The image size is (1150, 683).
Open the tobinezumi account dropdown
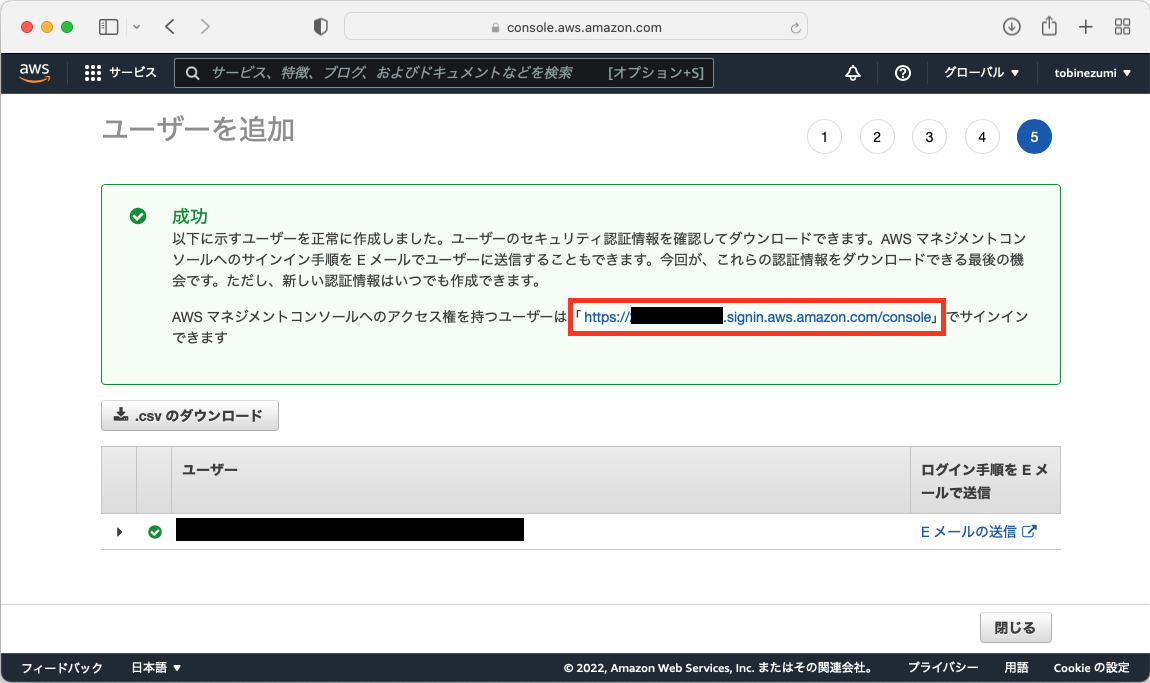[x=1092, y=73]
